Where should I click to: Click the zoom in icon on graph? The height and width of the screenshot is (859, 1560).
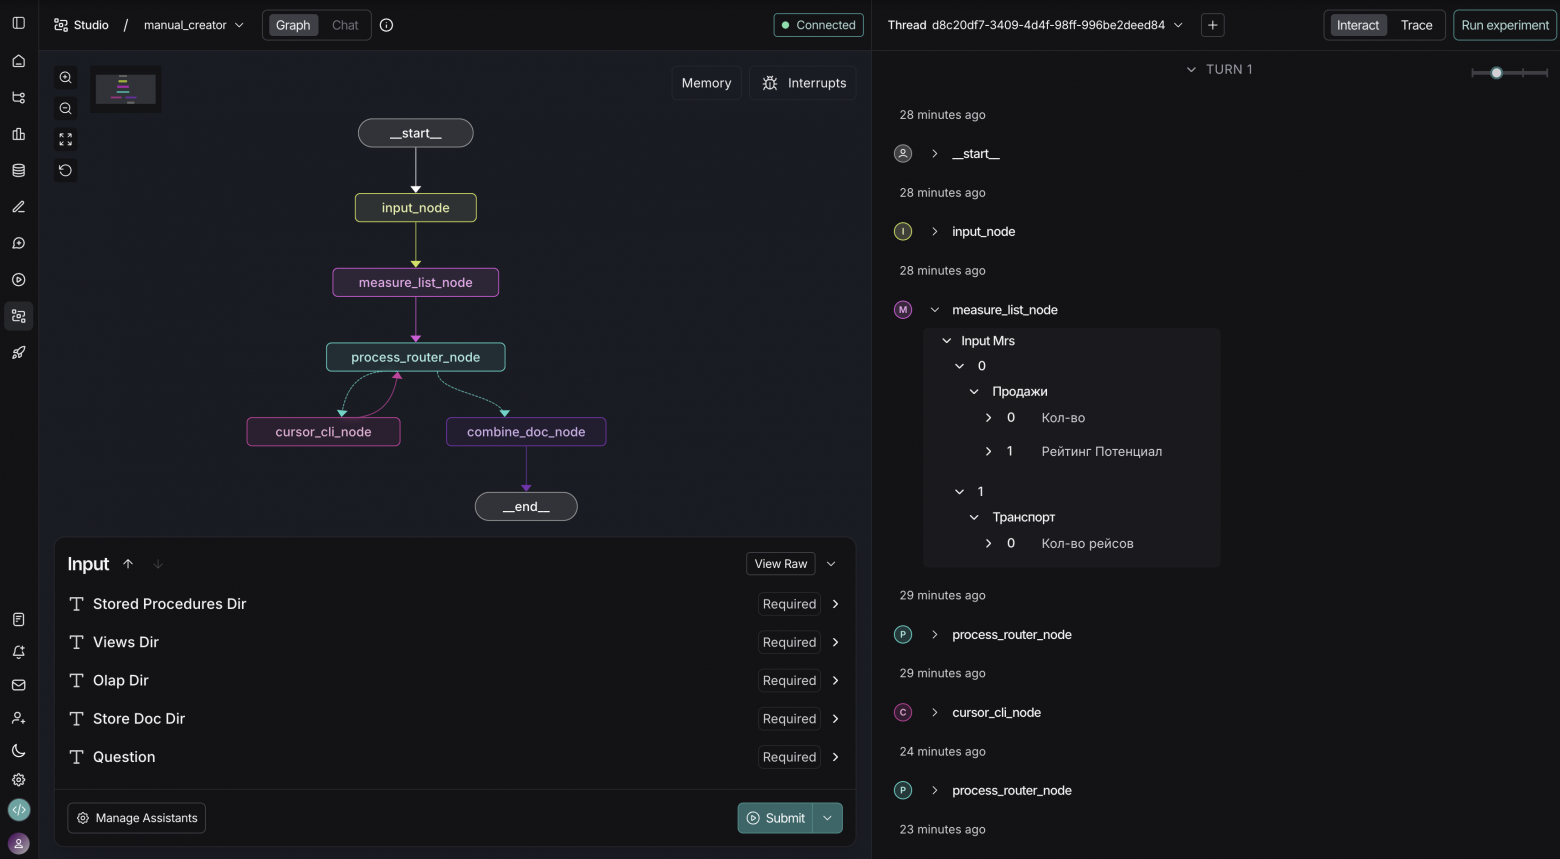[66, 78]
